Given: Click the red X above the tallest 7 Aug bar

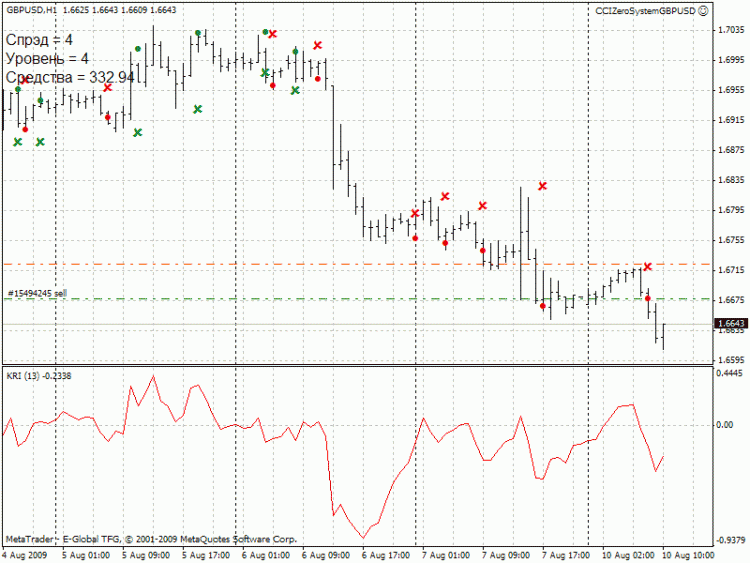Looking at the screenshot, I should point(542,186).
